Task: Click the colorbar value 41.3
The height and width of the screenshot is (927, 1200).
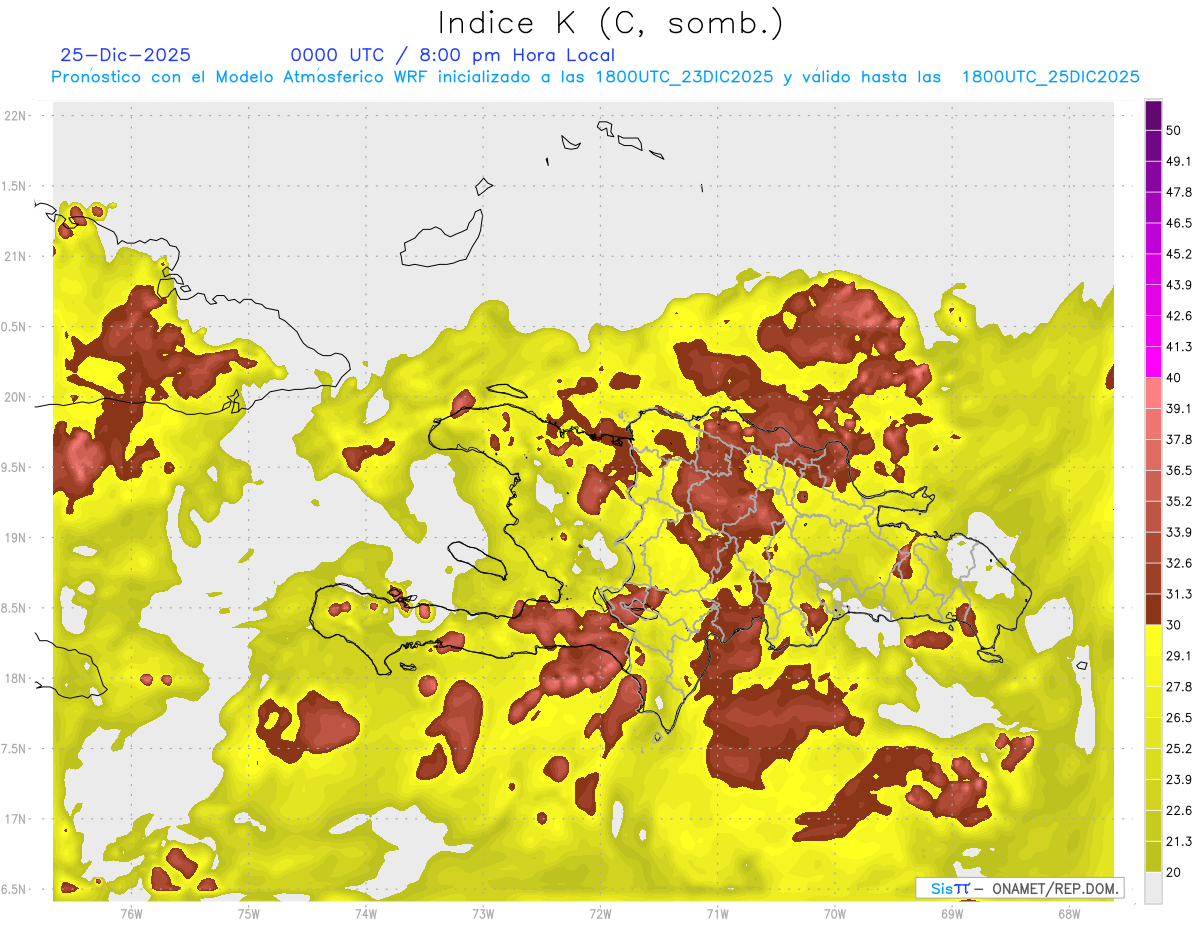Action: pos(1179,347)
